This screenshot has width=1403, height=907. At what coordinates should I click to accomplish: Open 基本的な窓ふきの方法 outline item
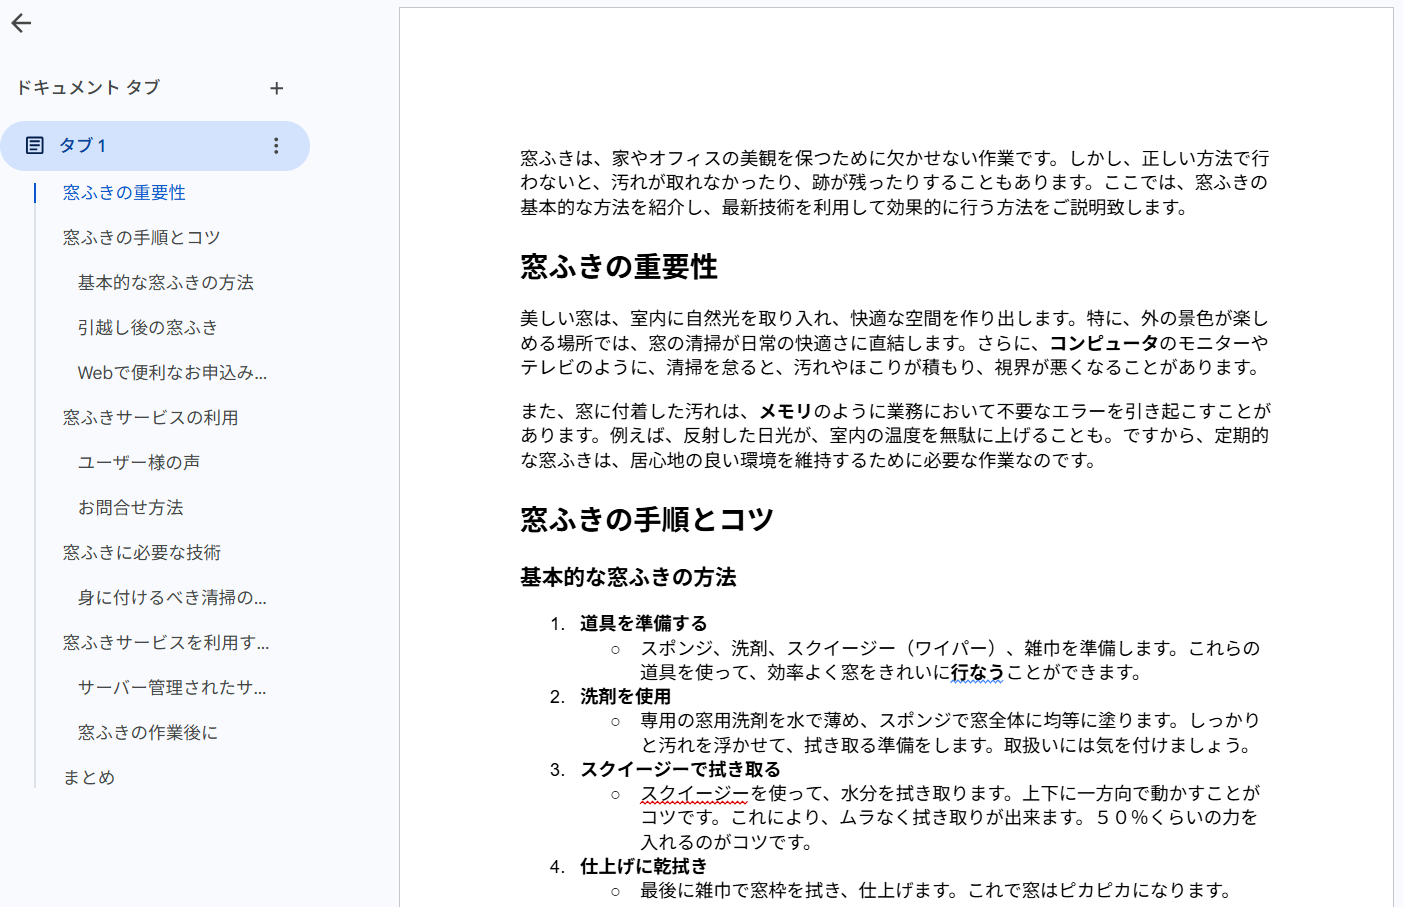tap(166, 282)
